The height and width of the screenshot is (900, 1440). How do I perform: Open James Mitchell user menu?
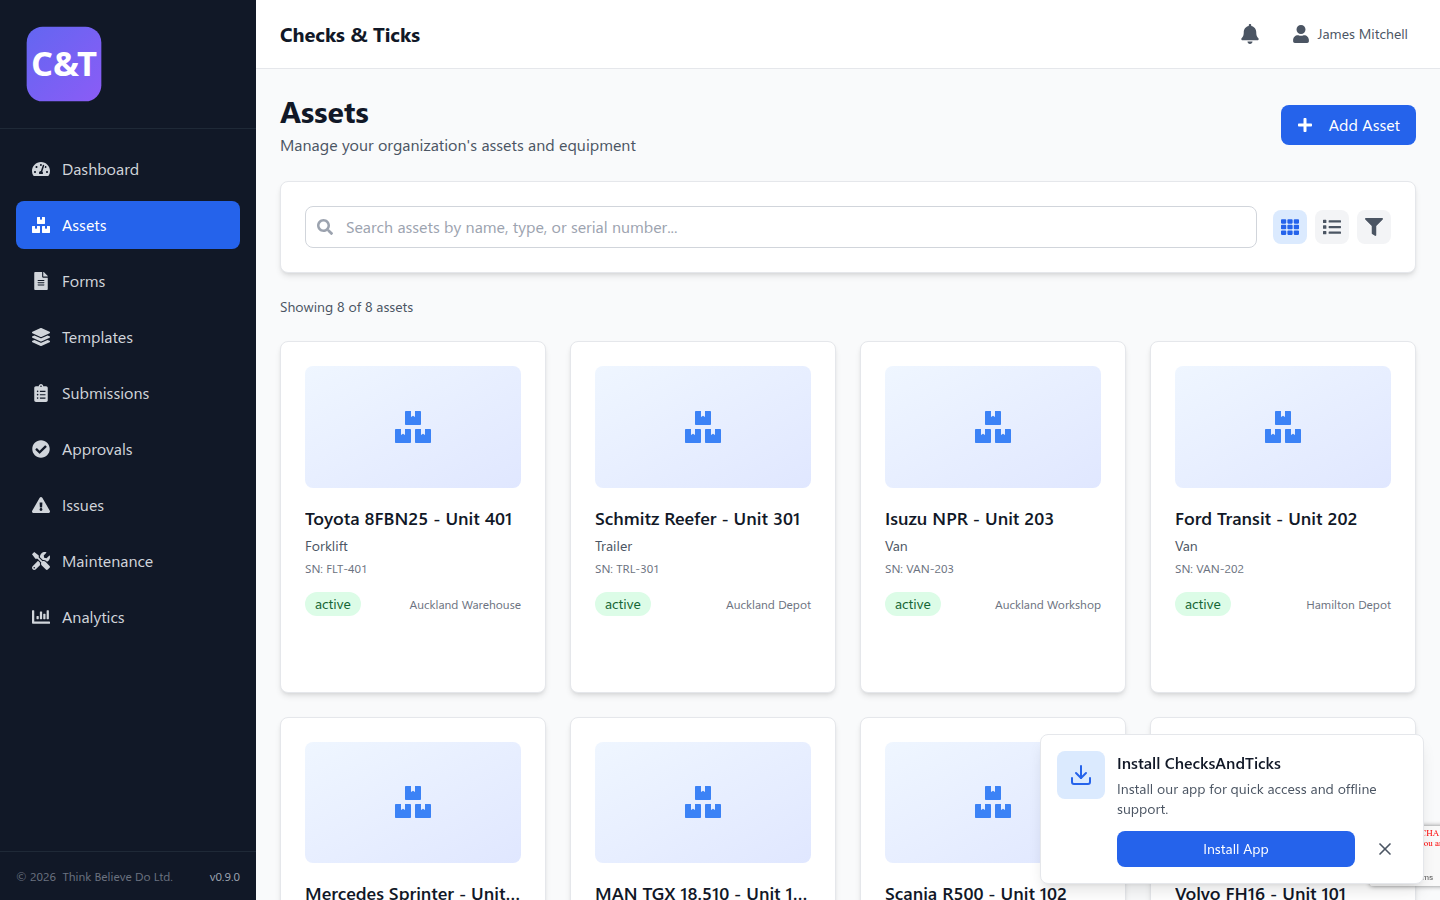pyautogui.click(x=1350, y=34)
